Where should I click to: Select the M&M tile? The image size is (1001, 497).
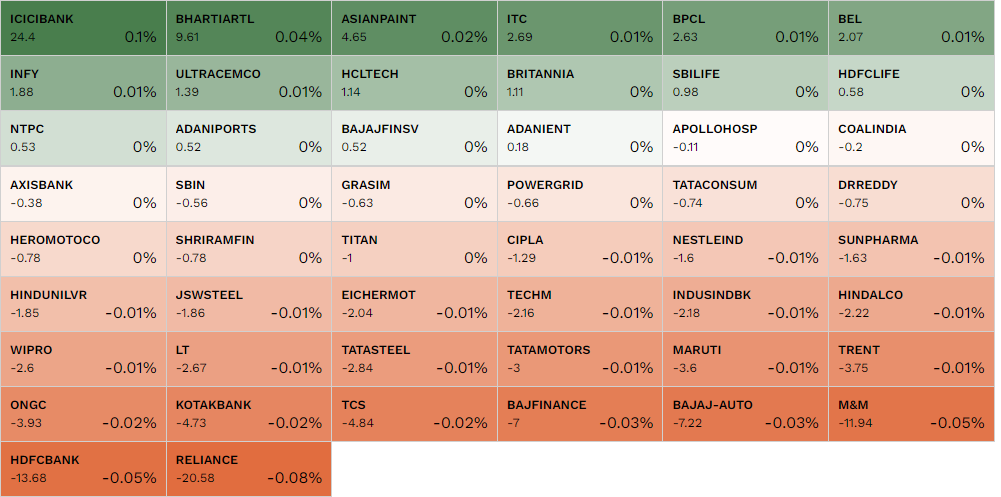pos(911,414)
